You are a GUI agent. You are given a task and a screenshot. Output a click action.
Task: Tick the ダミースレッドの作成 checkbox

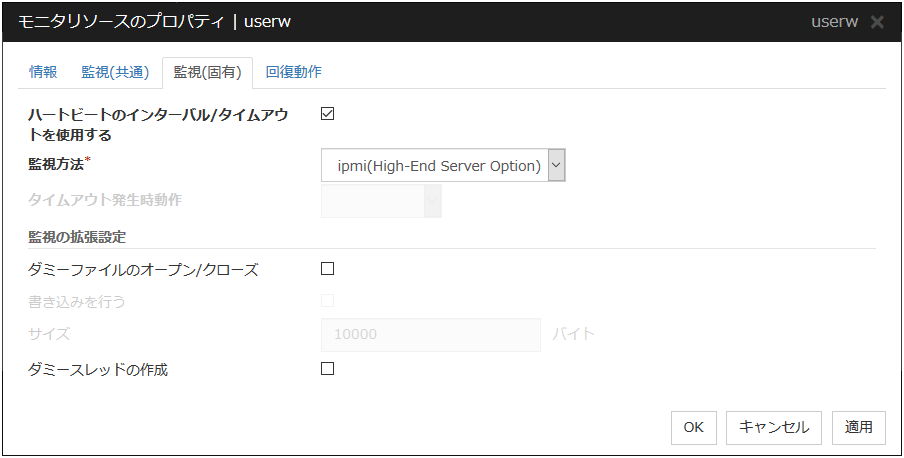pos(327,368)
